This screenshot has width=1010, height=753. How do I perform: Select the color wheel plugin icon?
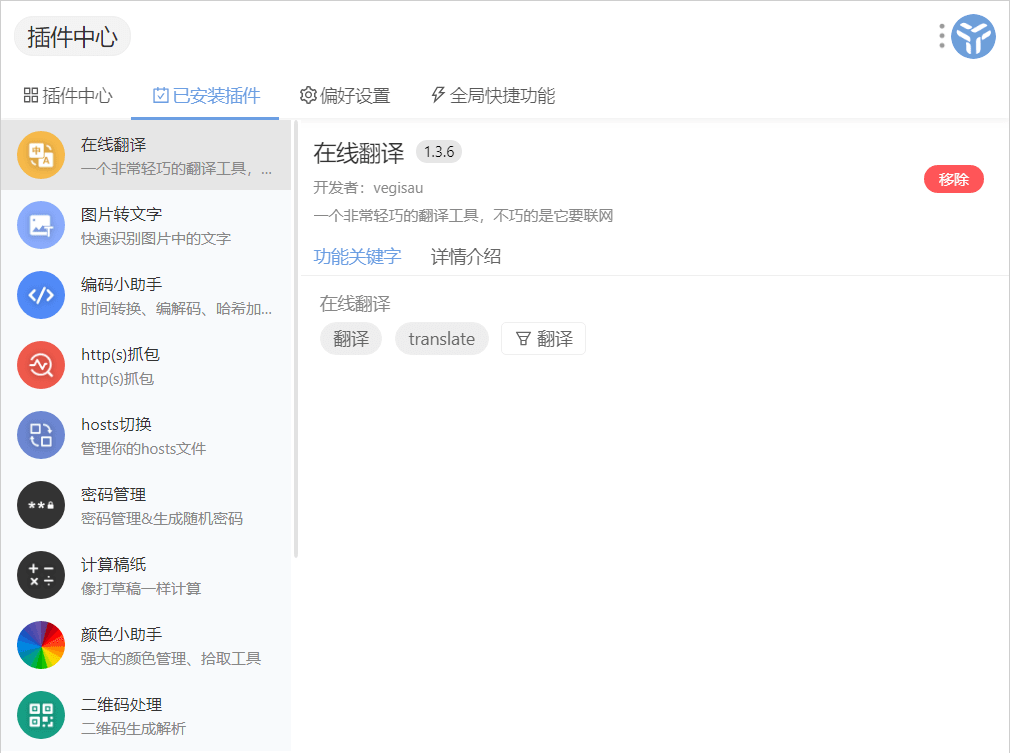(41, 645)
